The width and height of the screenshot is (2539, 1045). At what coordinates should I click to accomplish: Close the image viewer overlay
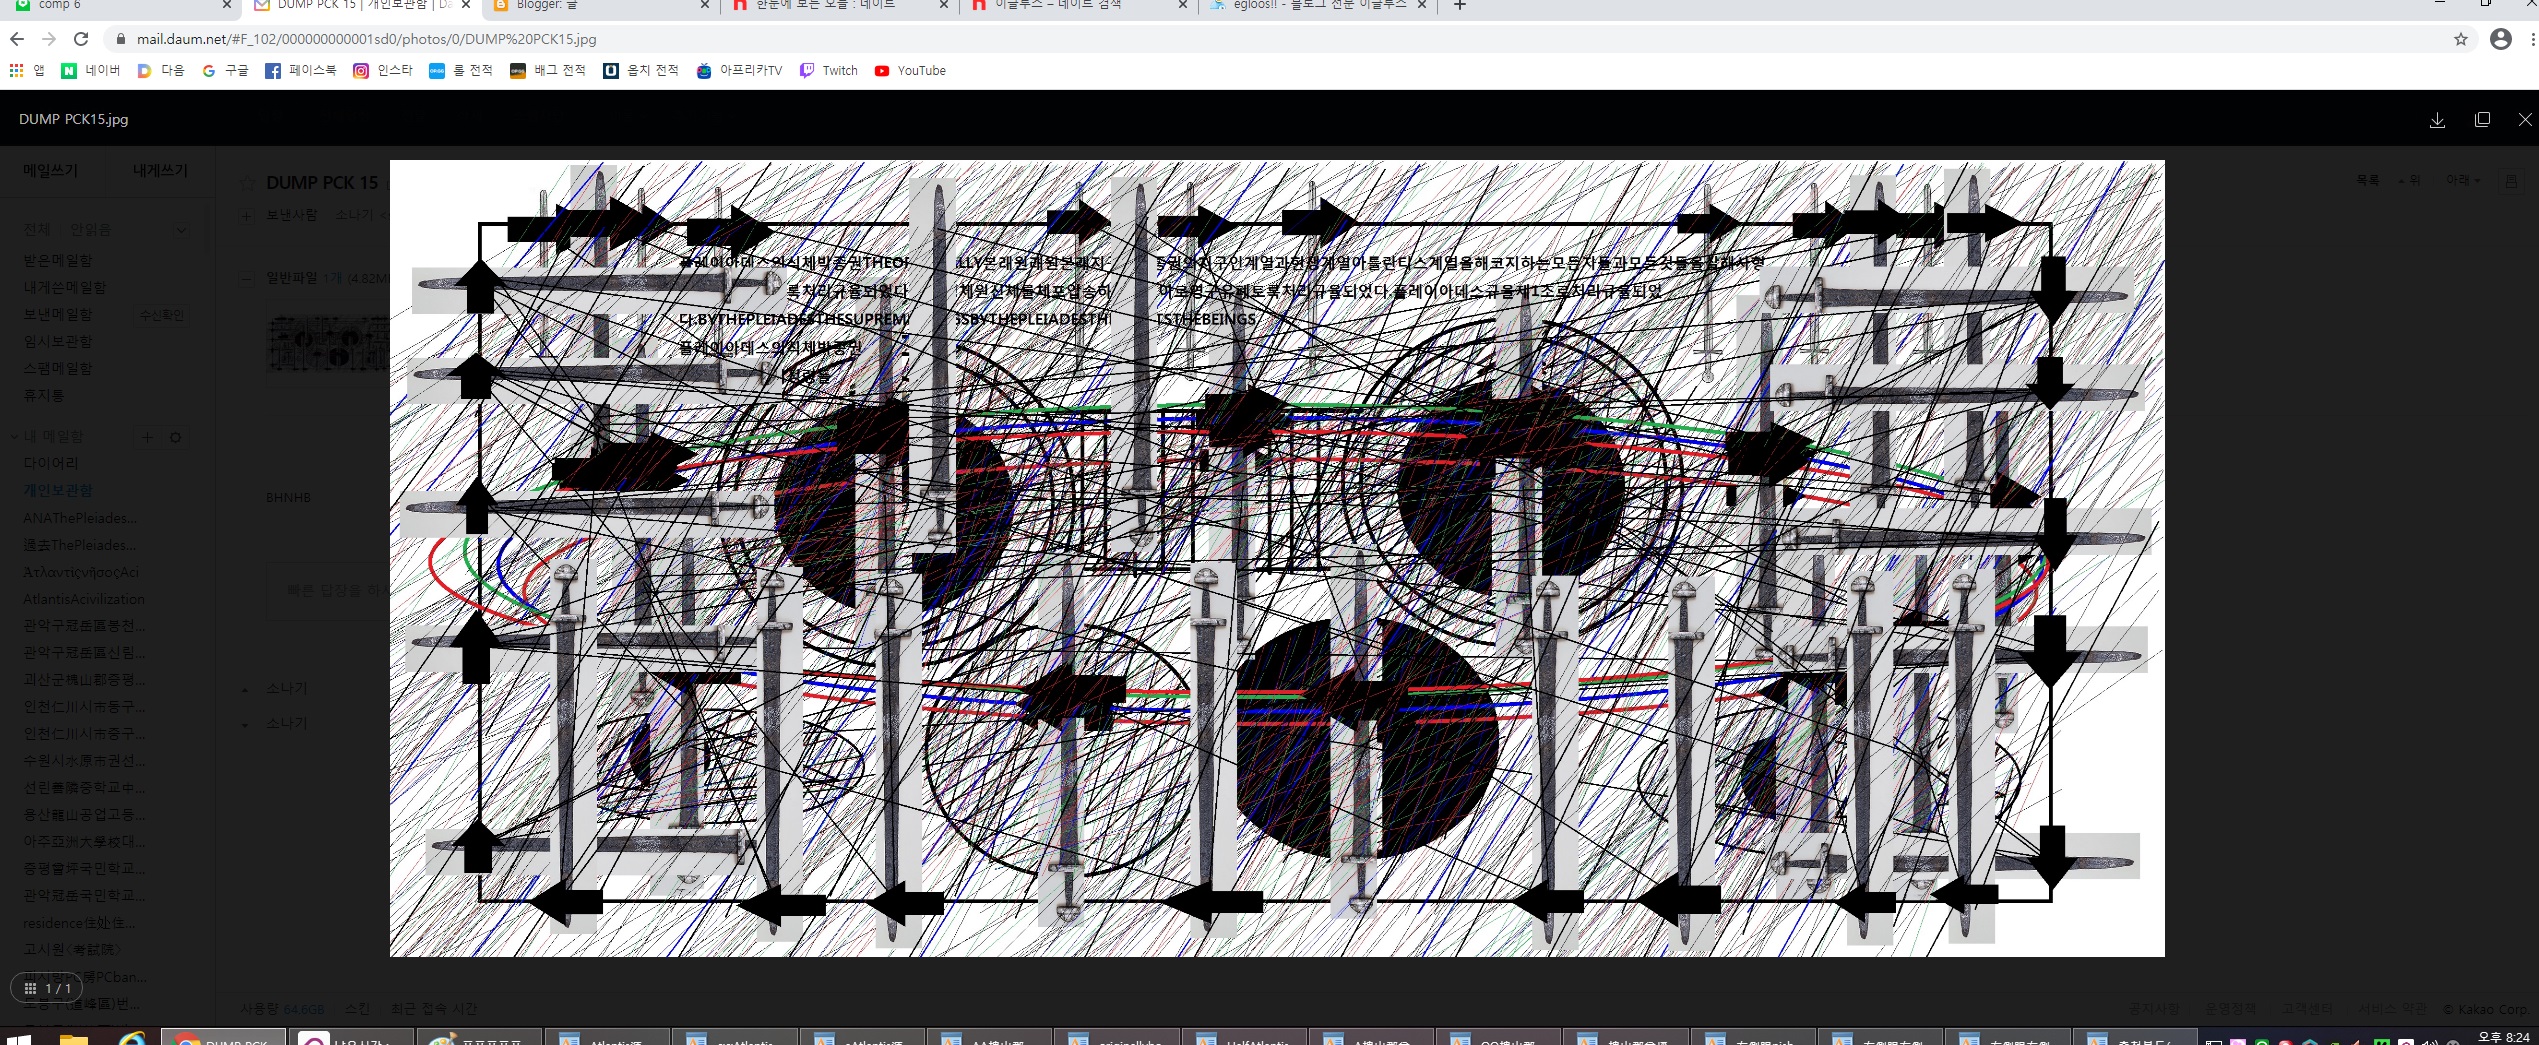click(2525, 119)
